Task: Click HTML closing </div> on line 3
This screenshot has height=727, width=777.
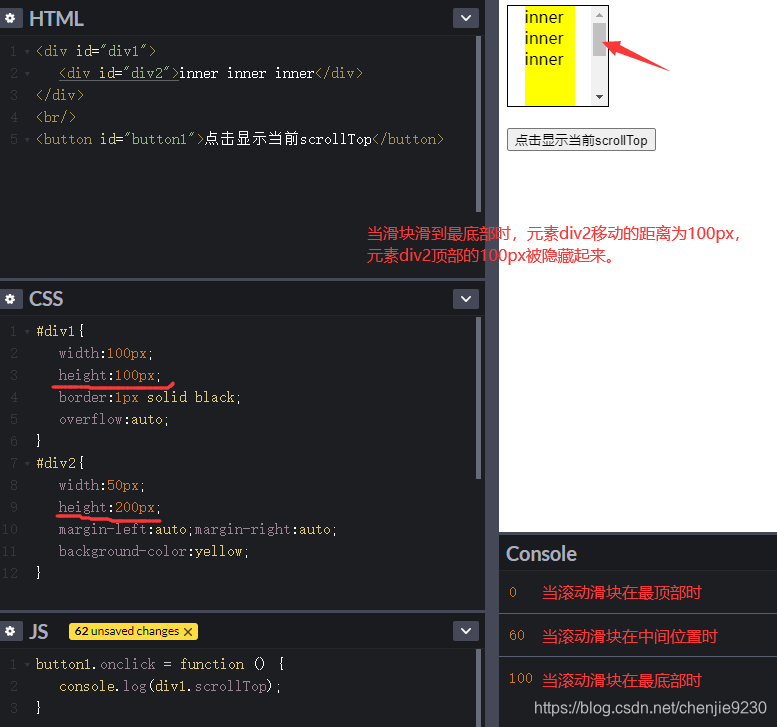Action: [x=60, y=95]
